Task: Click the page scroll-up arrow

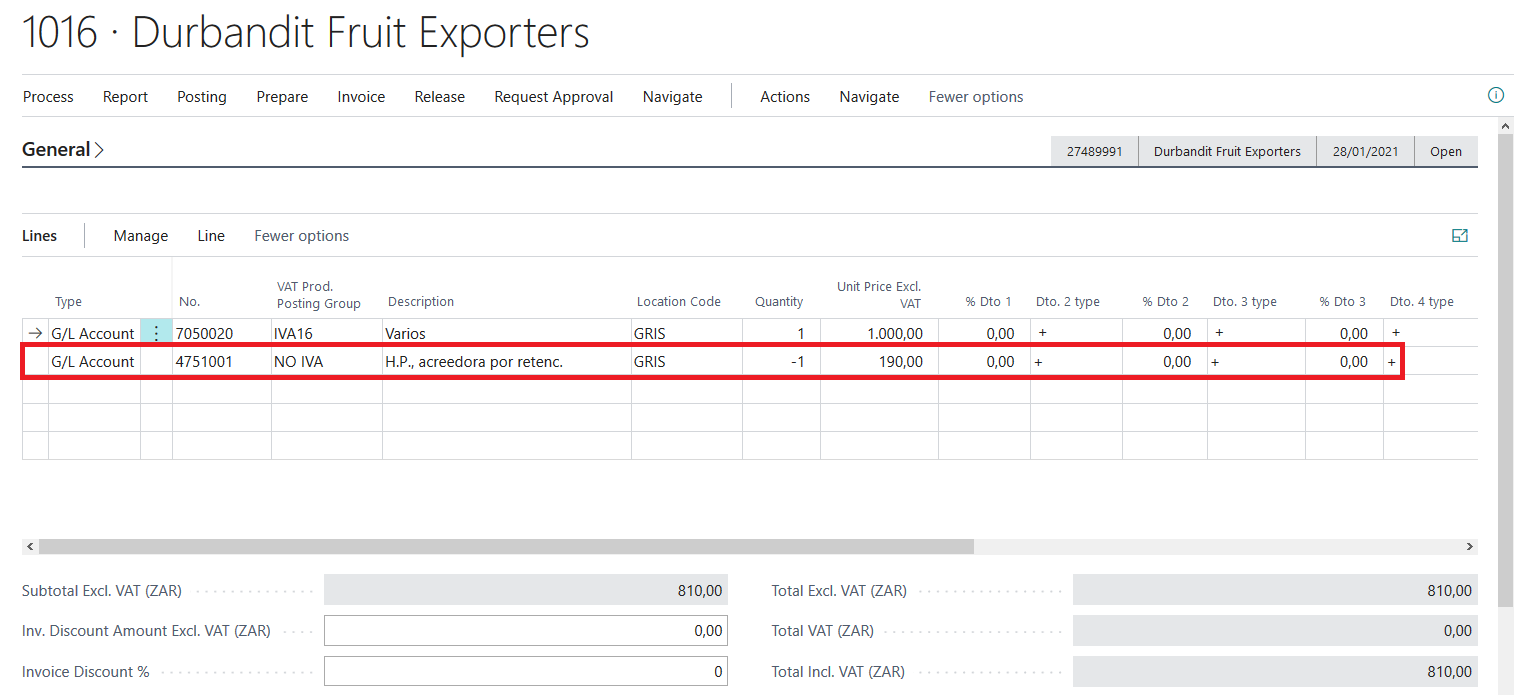Action: click(x=1506, y=126)
